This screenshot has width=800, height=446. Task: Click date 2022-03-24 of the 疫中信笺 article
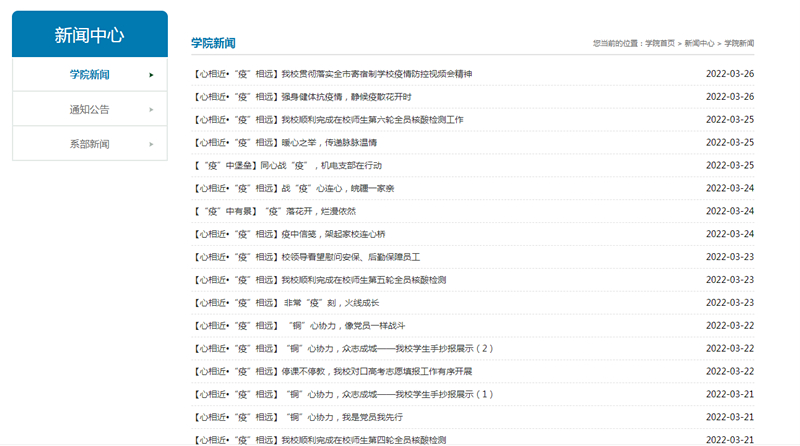pyautogui.click(x=730, y=234)
